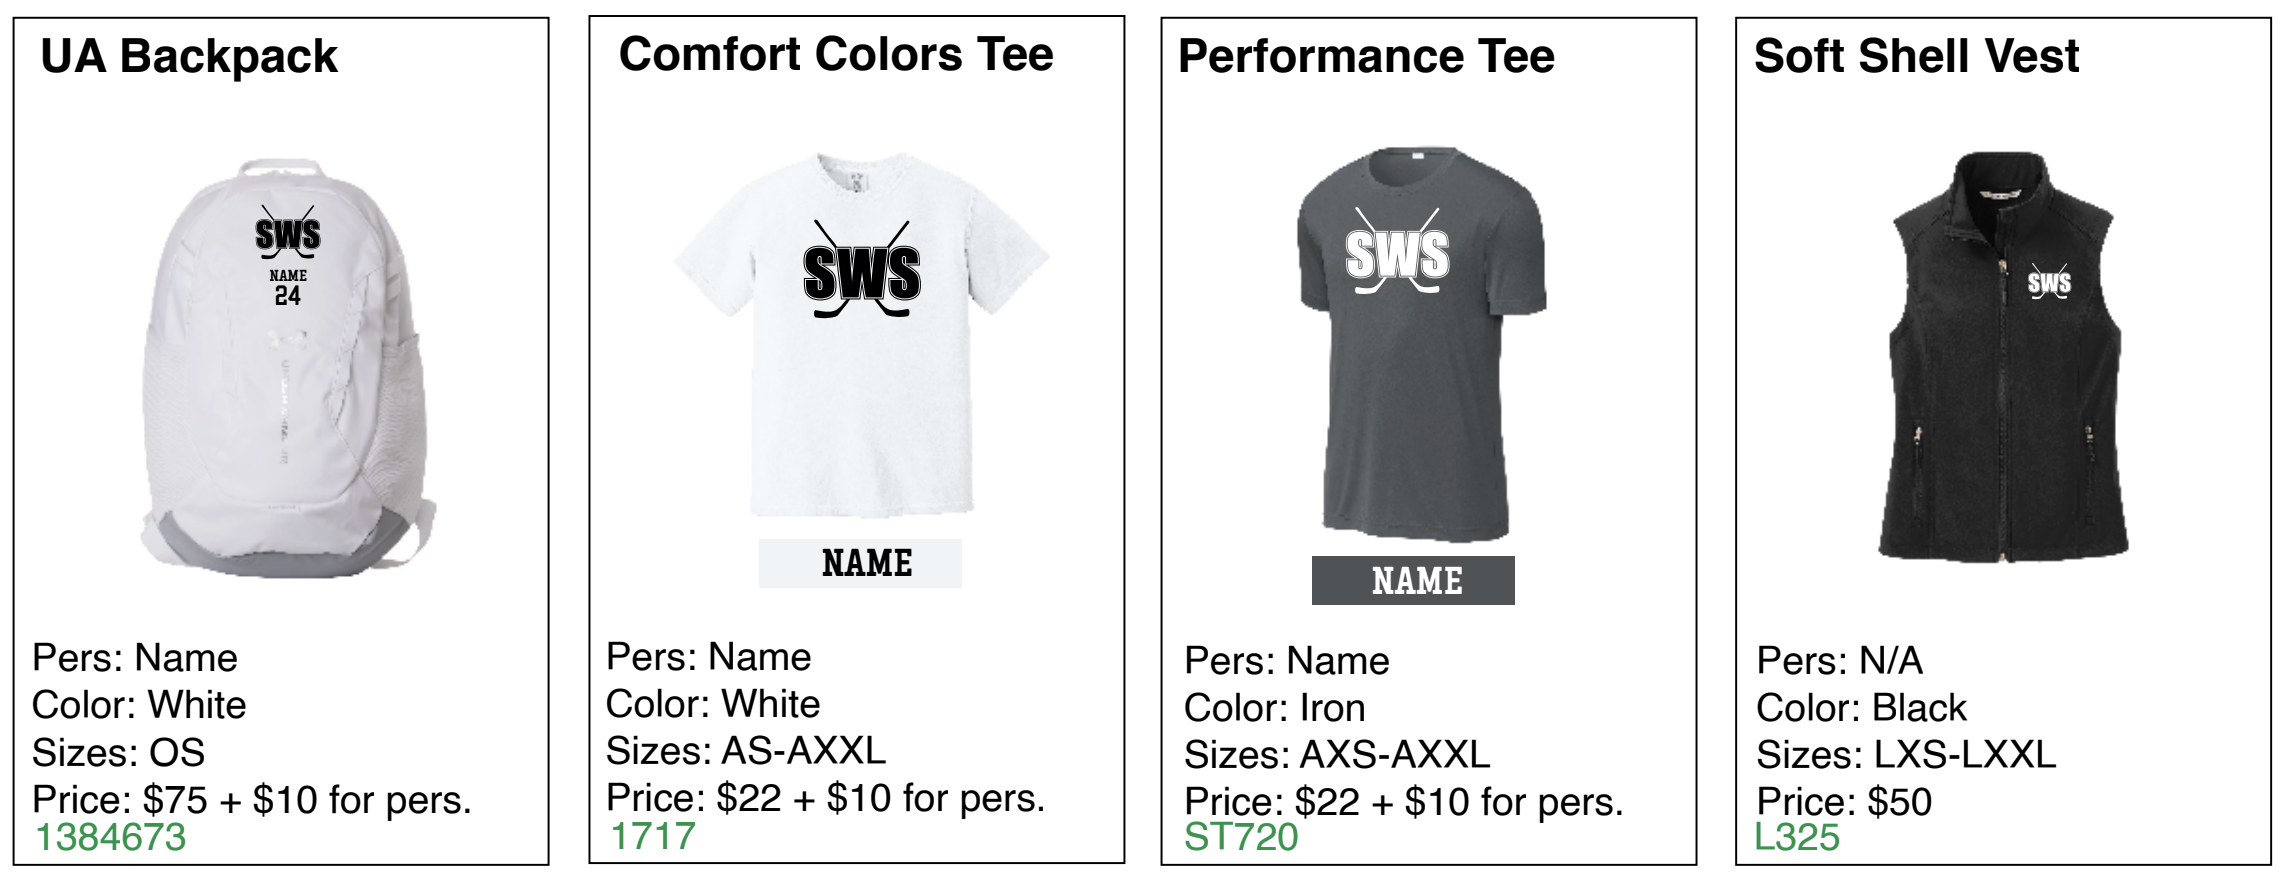
Task: Click the vest Sizes: LXS-LXXL text
Action: pos(1906,754)
